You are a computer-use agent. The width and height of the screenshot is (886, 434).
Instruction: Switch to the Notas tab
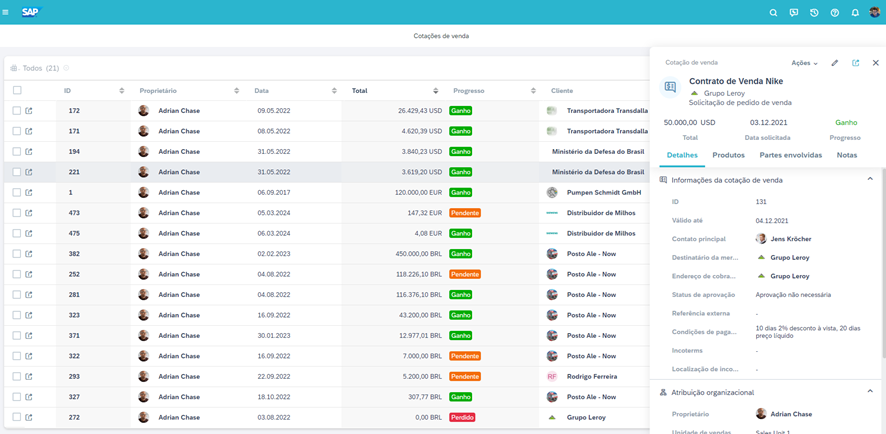[847, 155]
